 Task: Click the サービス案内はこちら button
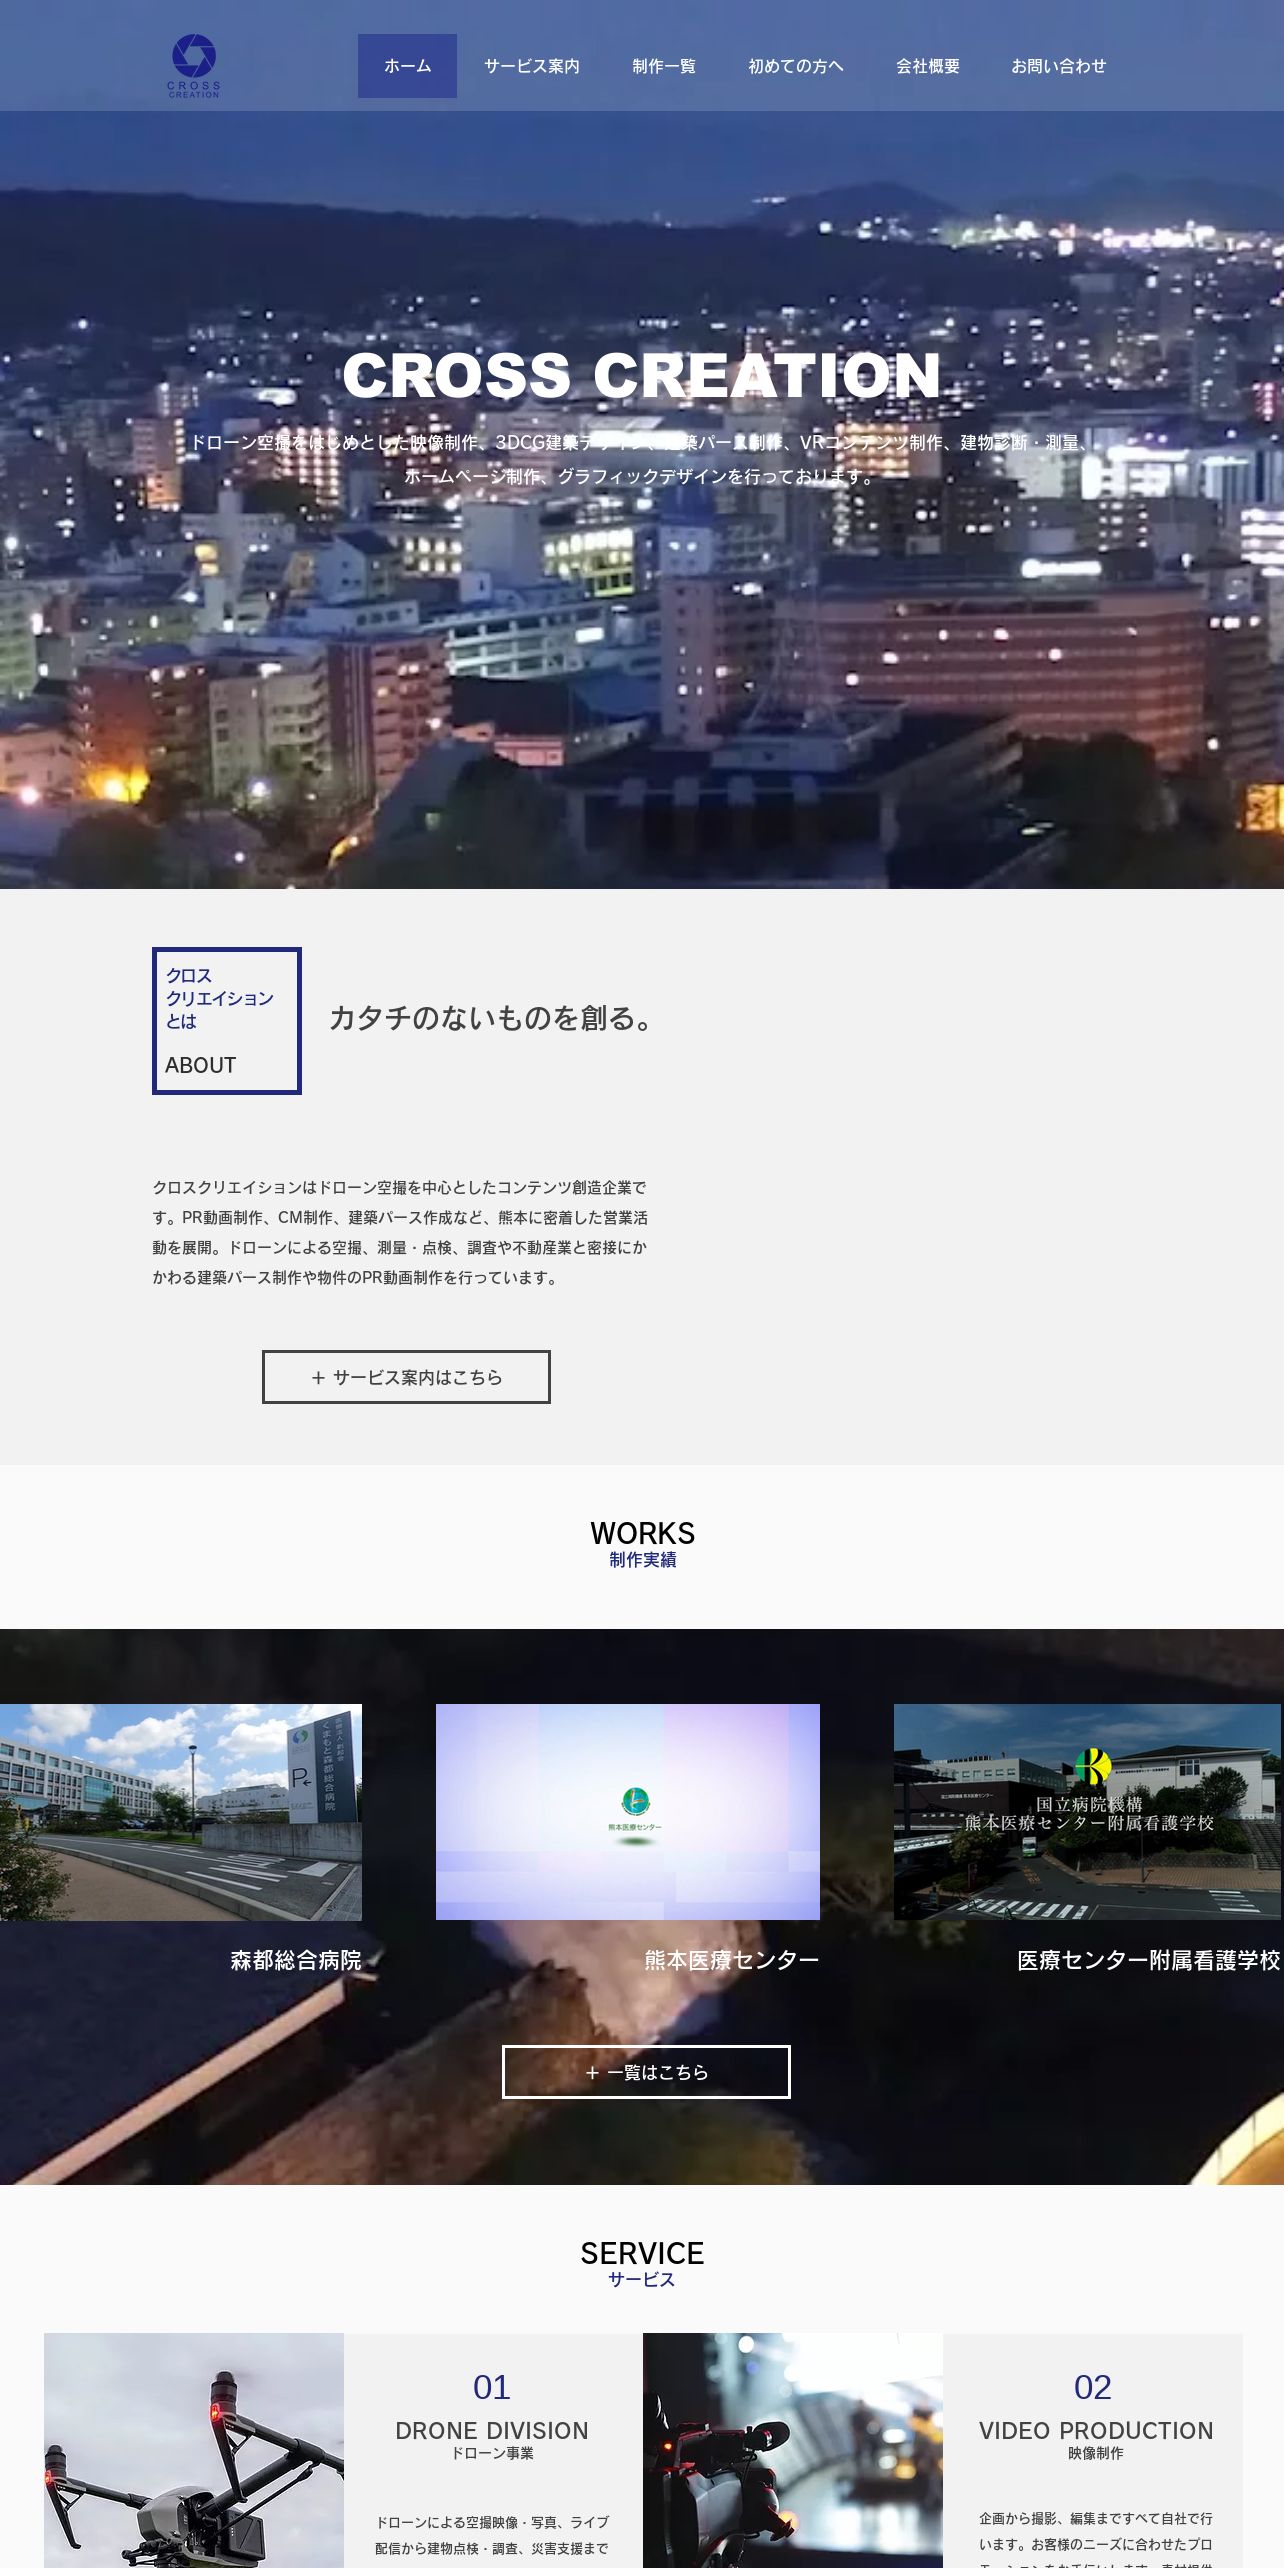click(x=406, y=1377)
